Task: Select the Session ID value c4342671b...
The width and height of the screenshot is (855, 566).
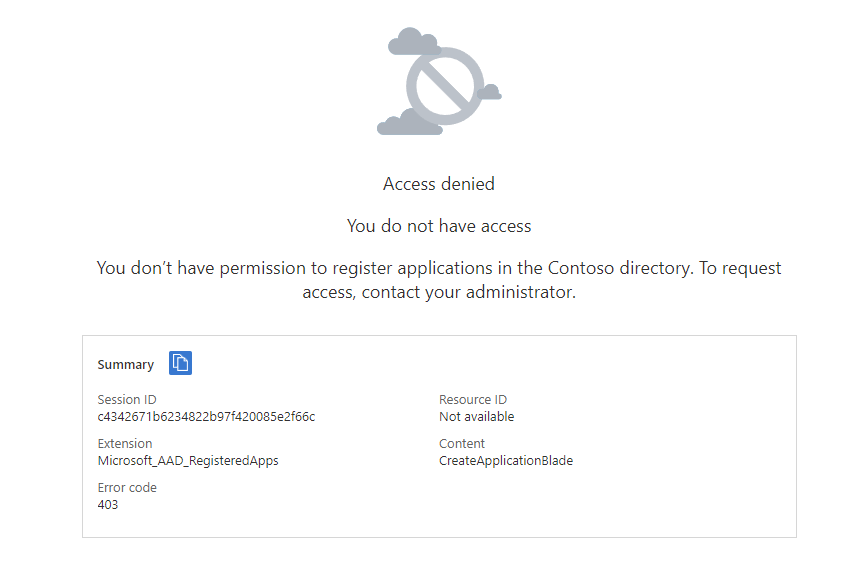Action: pyautogui.click(x=206, y=417)
